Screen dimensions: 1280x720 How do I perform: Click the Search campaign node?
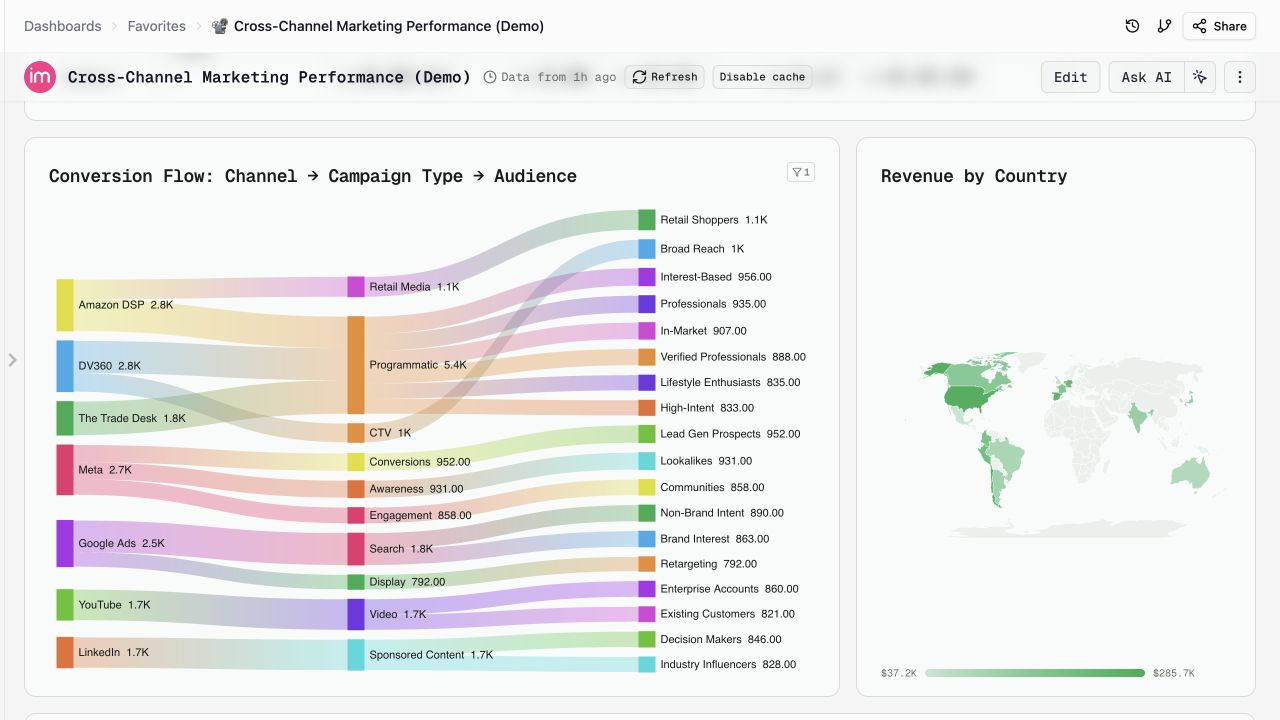(356, 549)
